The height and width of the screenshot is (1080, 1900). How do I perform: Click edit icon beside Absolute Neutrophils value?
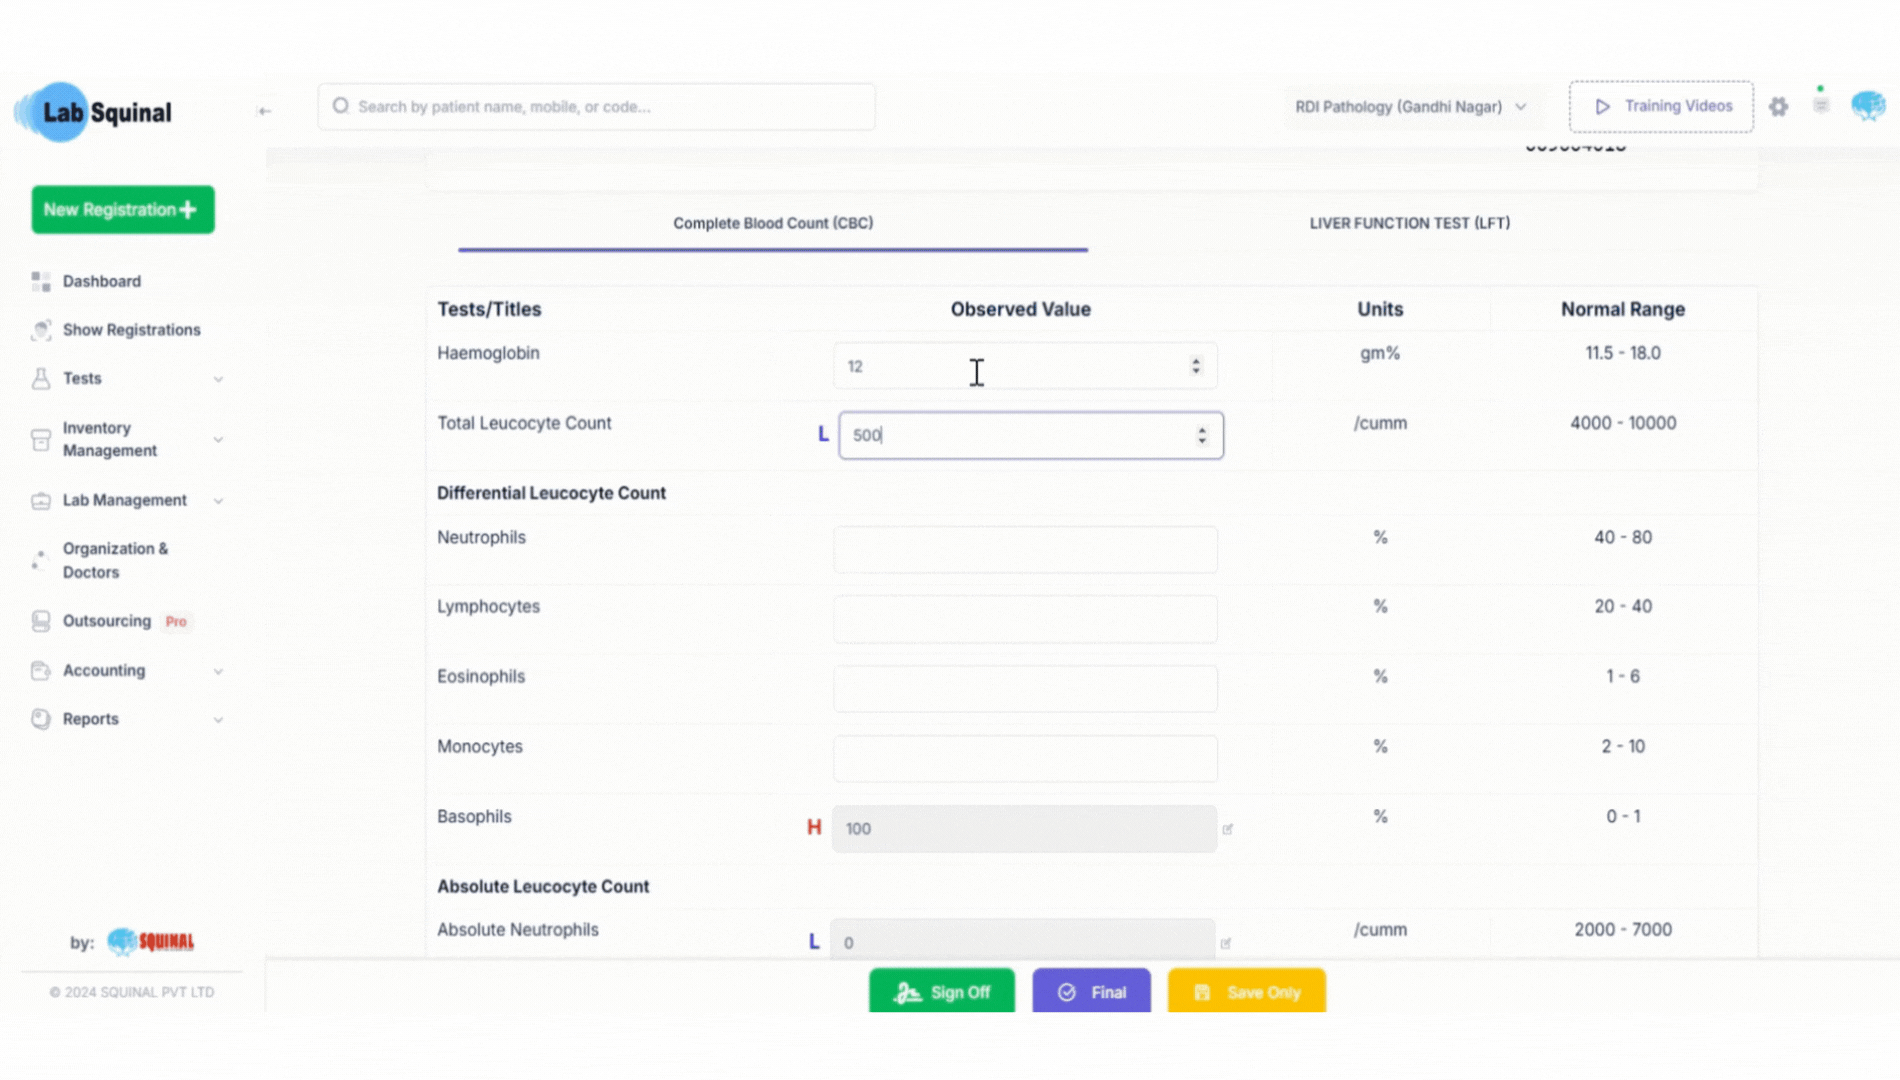click(1226, 943)
